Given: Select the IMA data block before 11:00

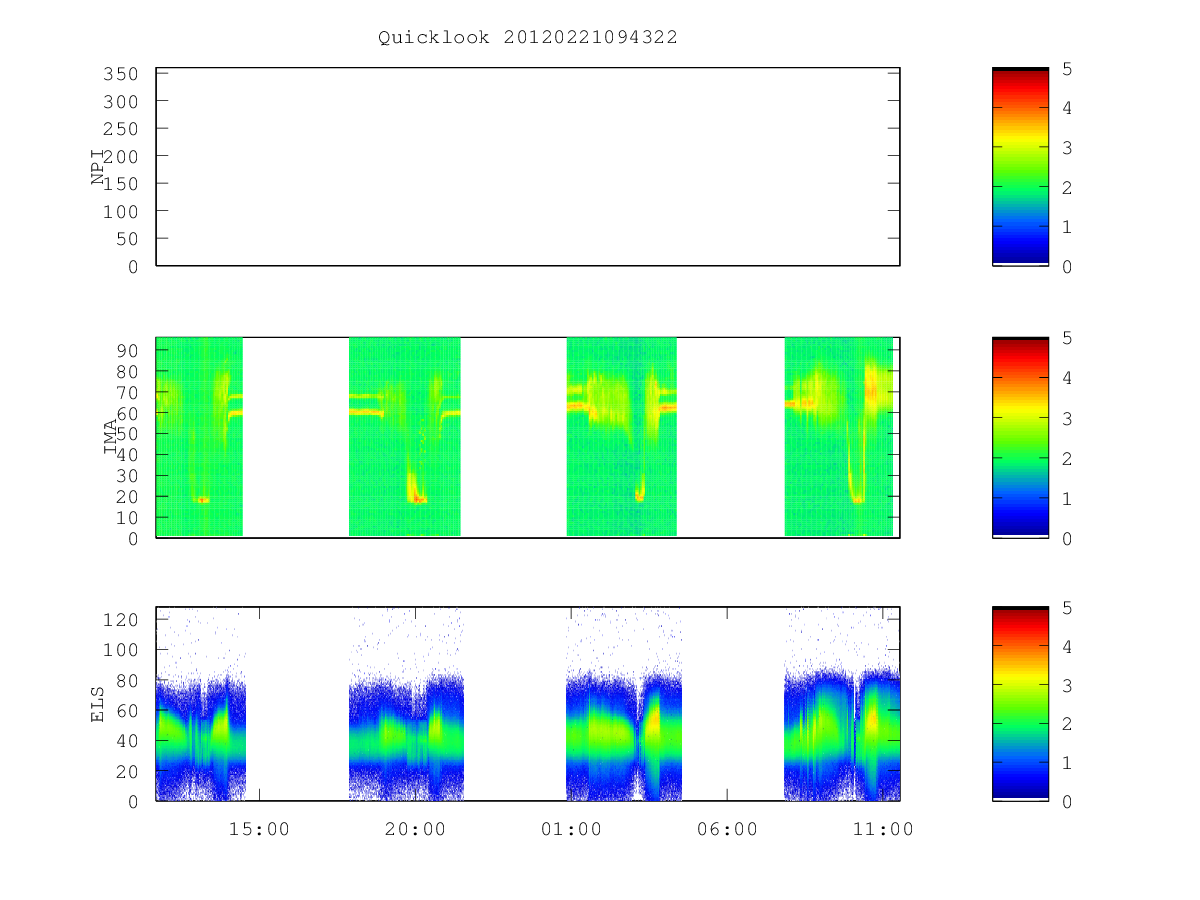Looking at the screenshot, I should coord(839,437).
